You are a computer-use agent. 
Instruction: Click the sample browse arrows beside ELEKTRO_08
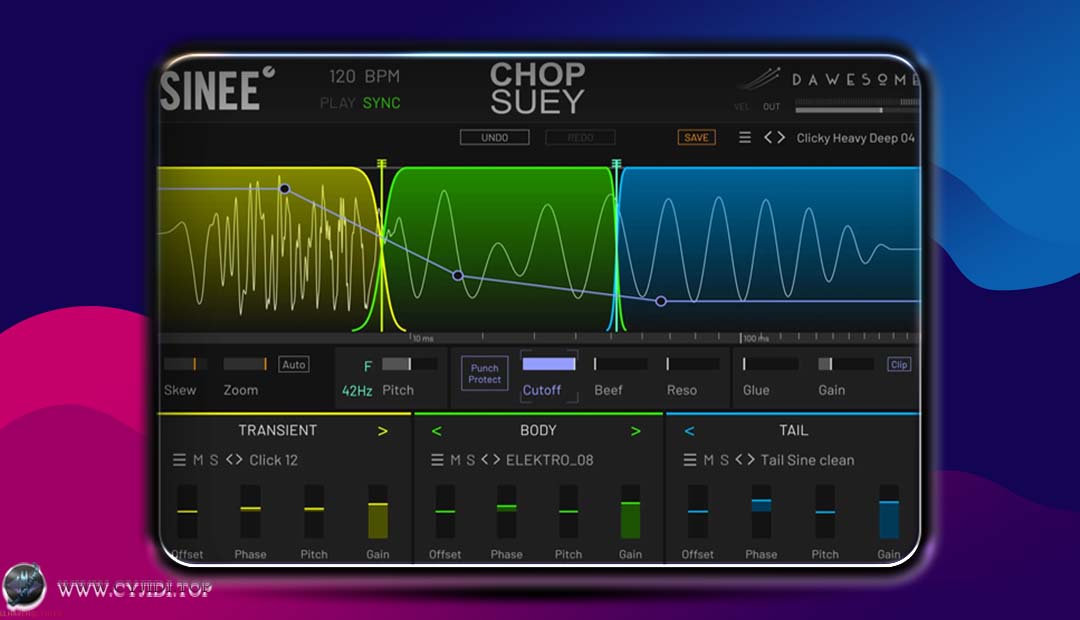click(491, 460)
